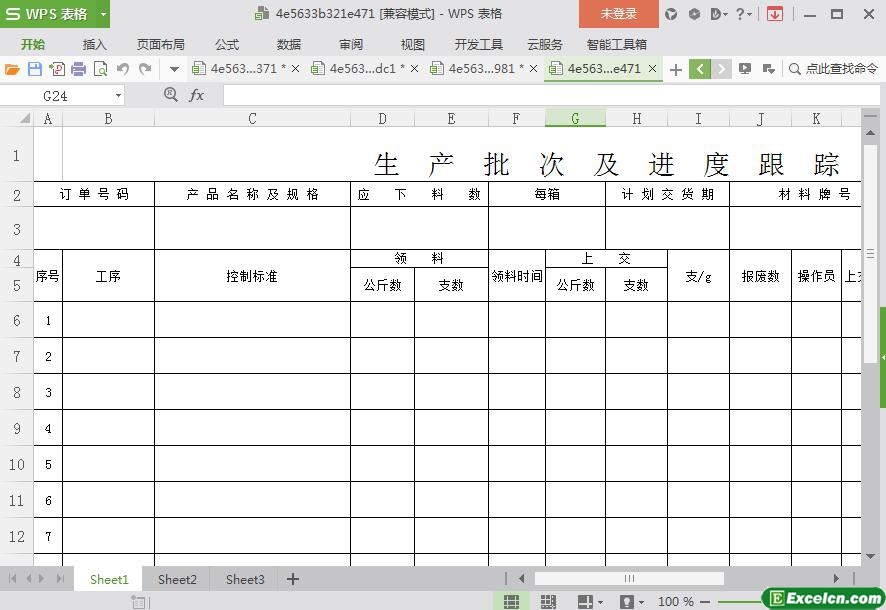Open the help question mark dropdown
886x610 pixels.
744,14
